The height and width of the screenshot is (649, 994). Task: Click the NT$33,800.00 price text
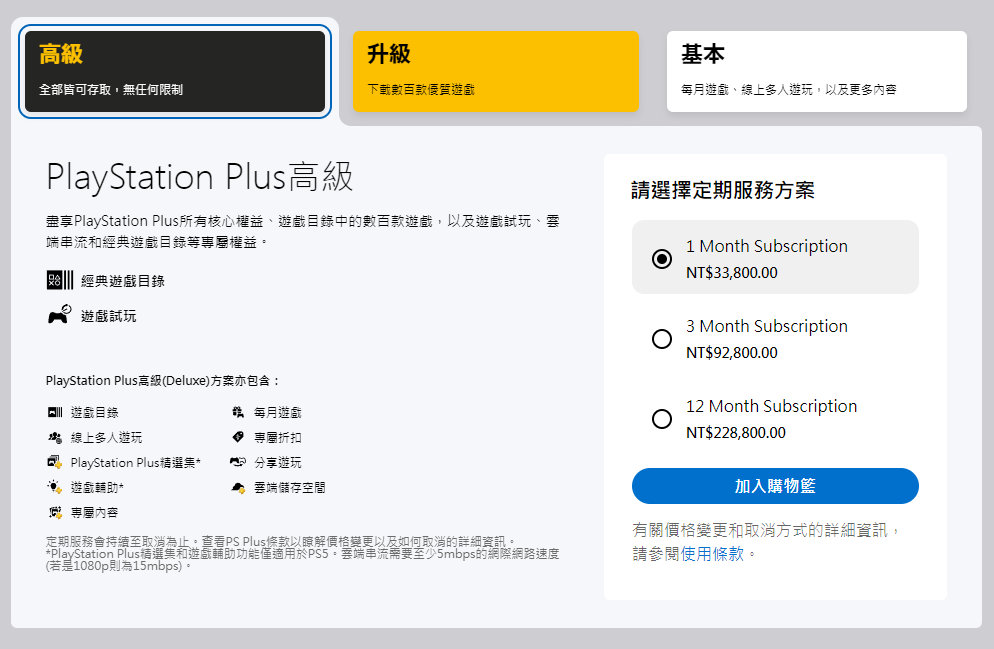pyautogui.click(x=732, y=273)
